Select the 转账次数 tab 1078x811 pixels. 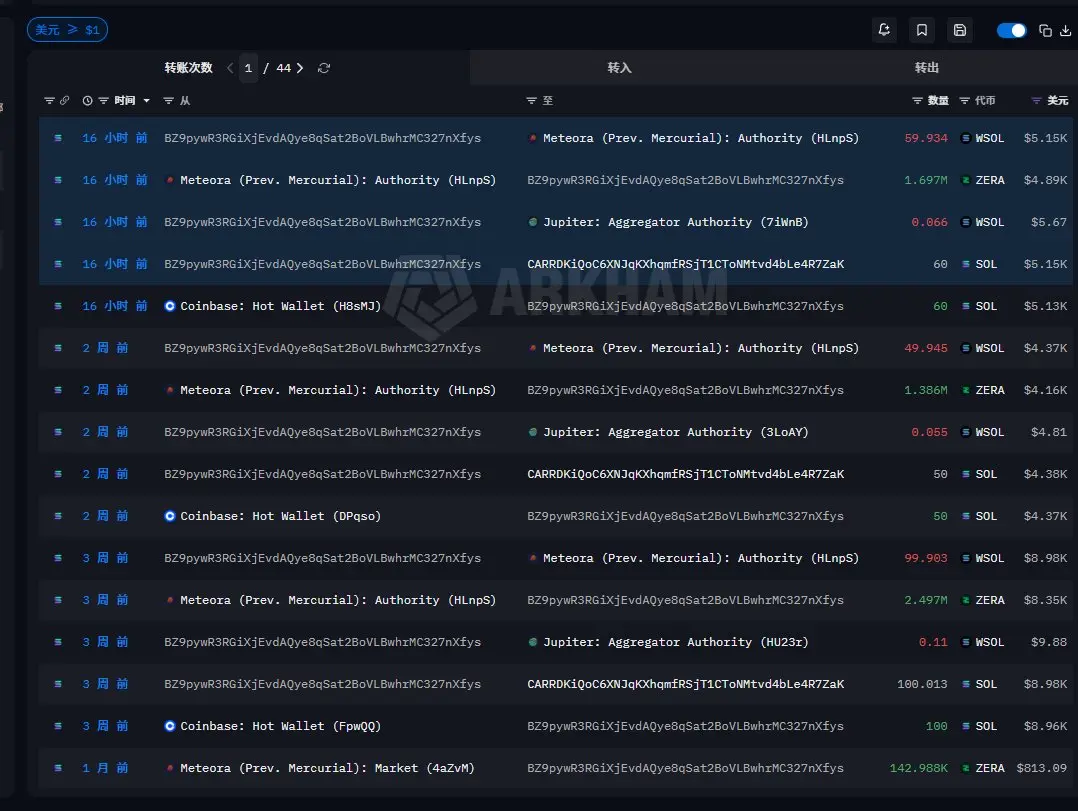(x=188, y=67)
